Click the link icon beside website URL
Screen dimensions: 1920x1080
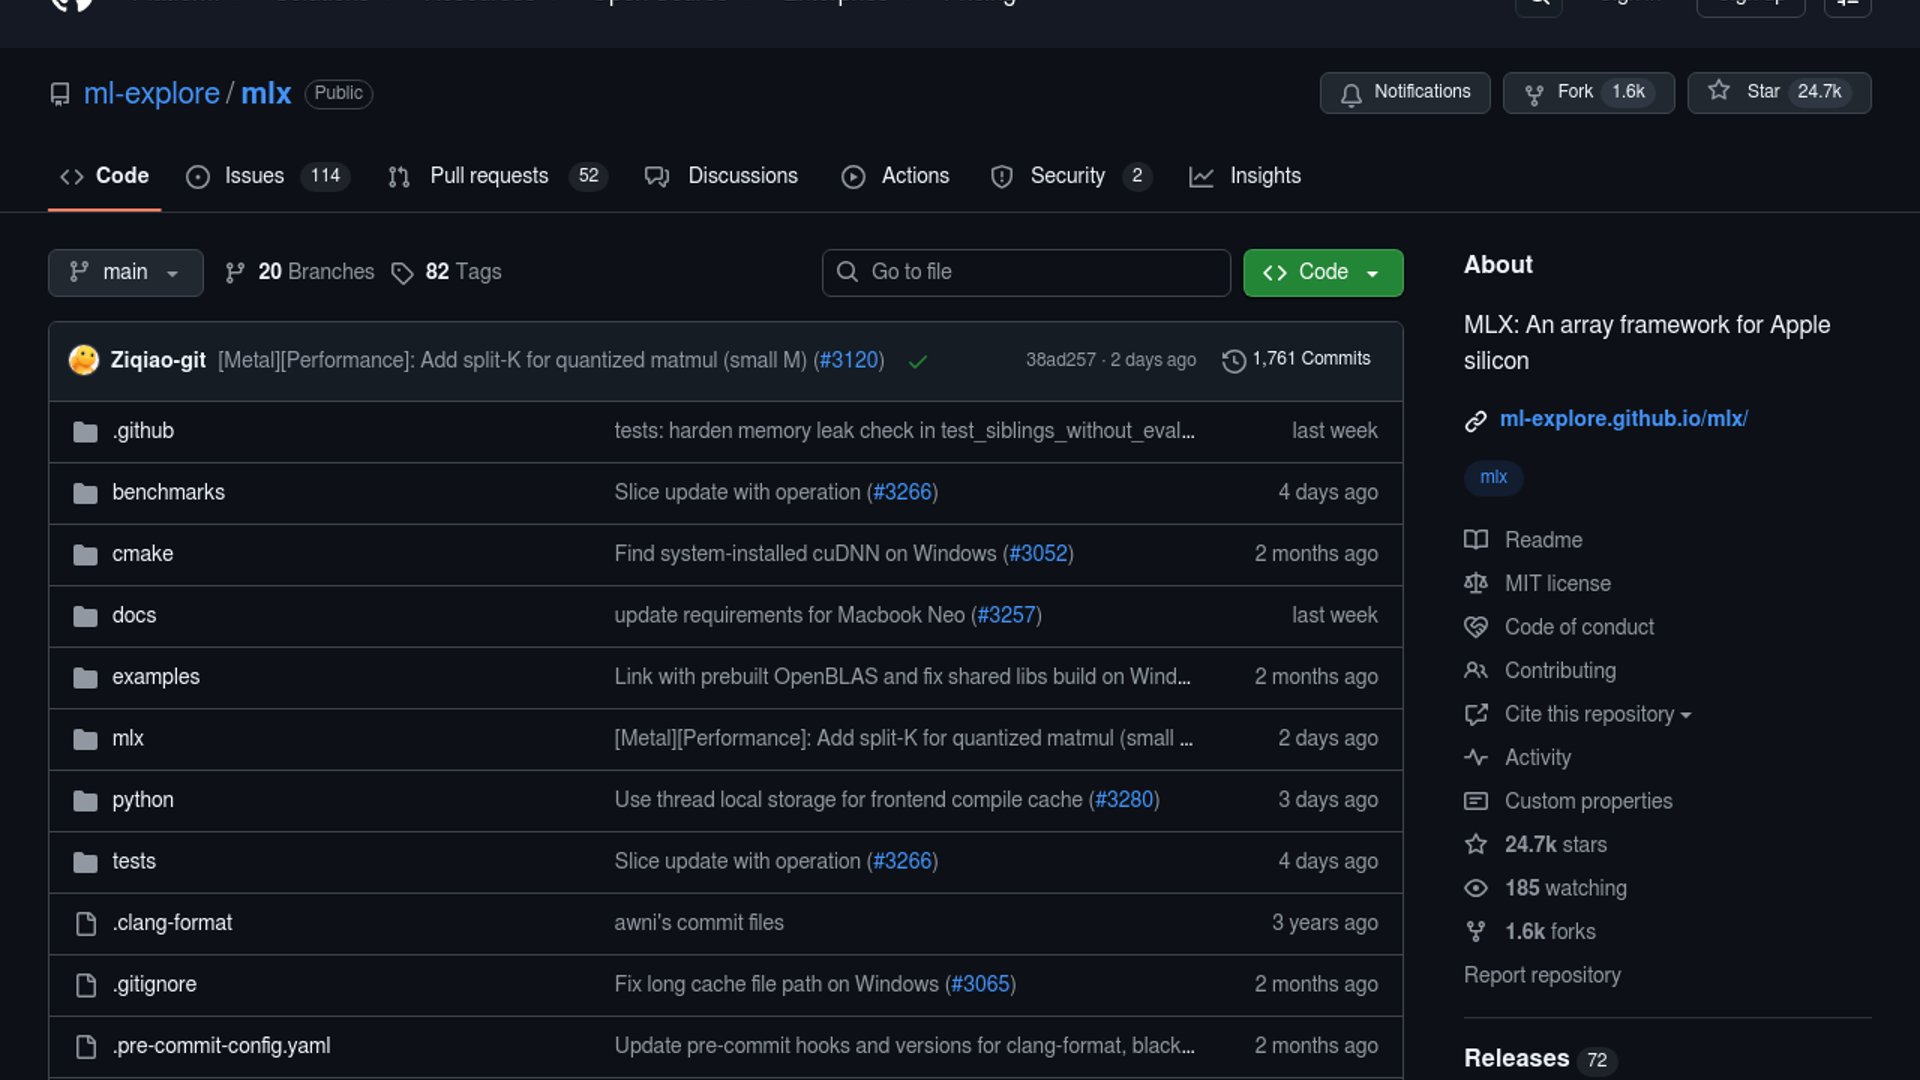click(x=1476, y=421)
